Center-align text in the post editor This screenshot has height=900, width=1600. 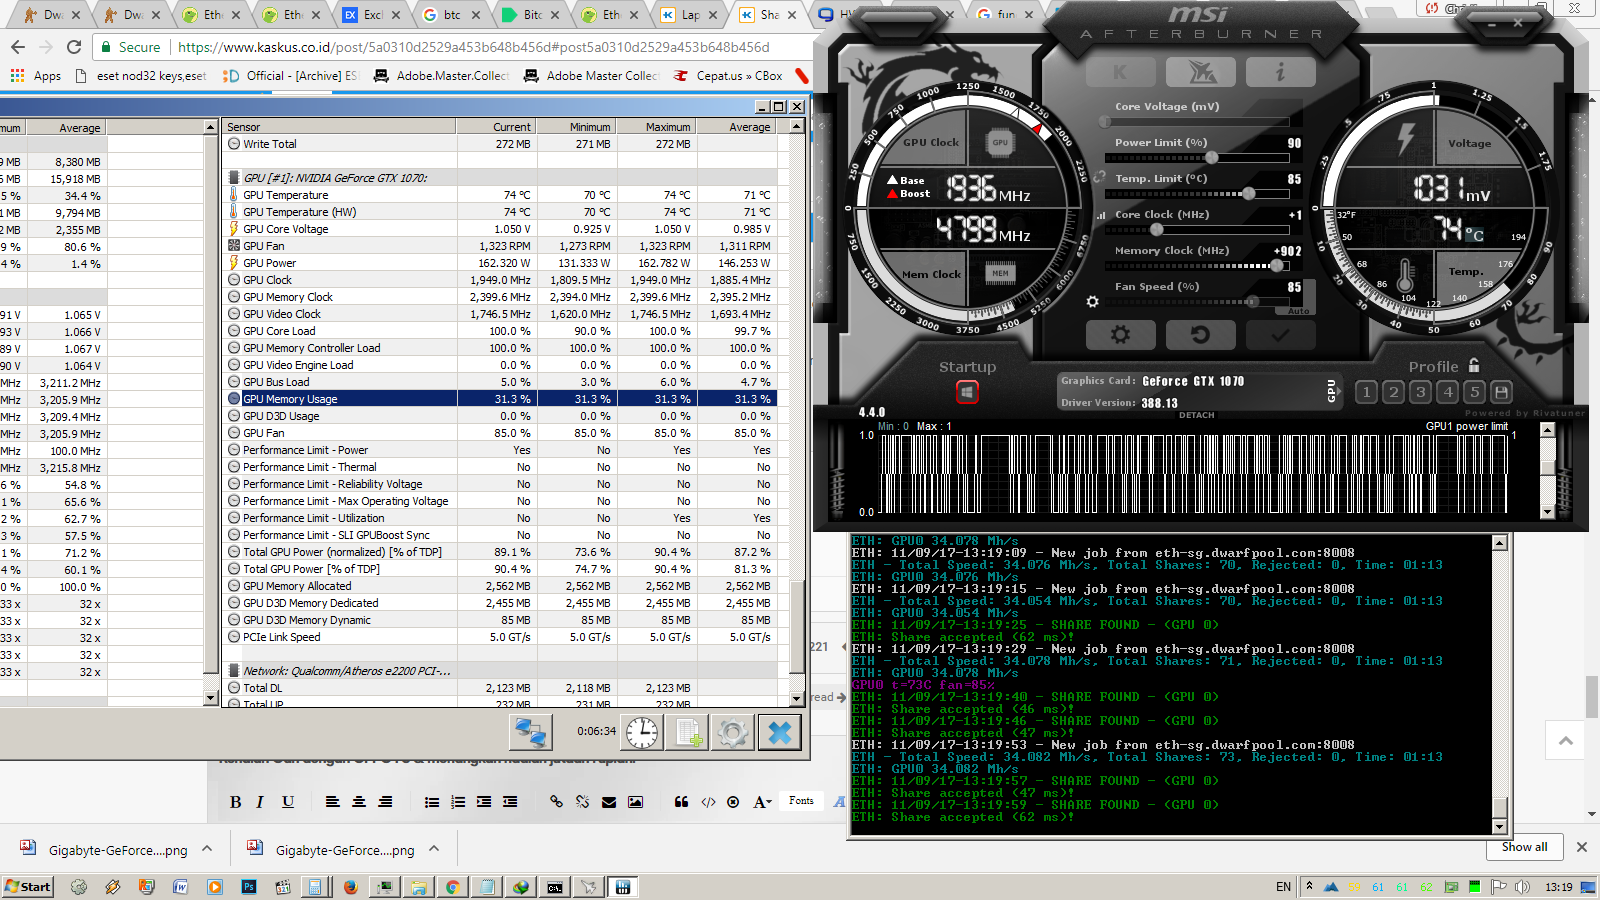pyautogui.click(x=359, y=802)
